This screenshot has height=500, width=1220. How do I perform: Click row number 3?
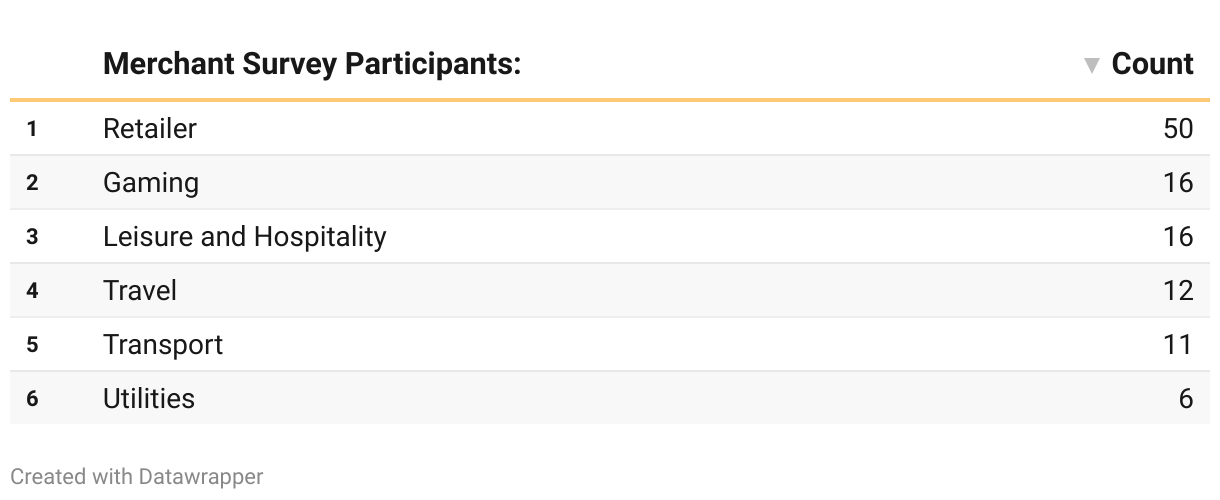click(32, 237)
